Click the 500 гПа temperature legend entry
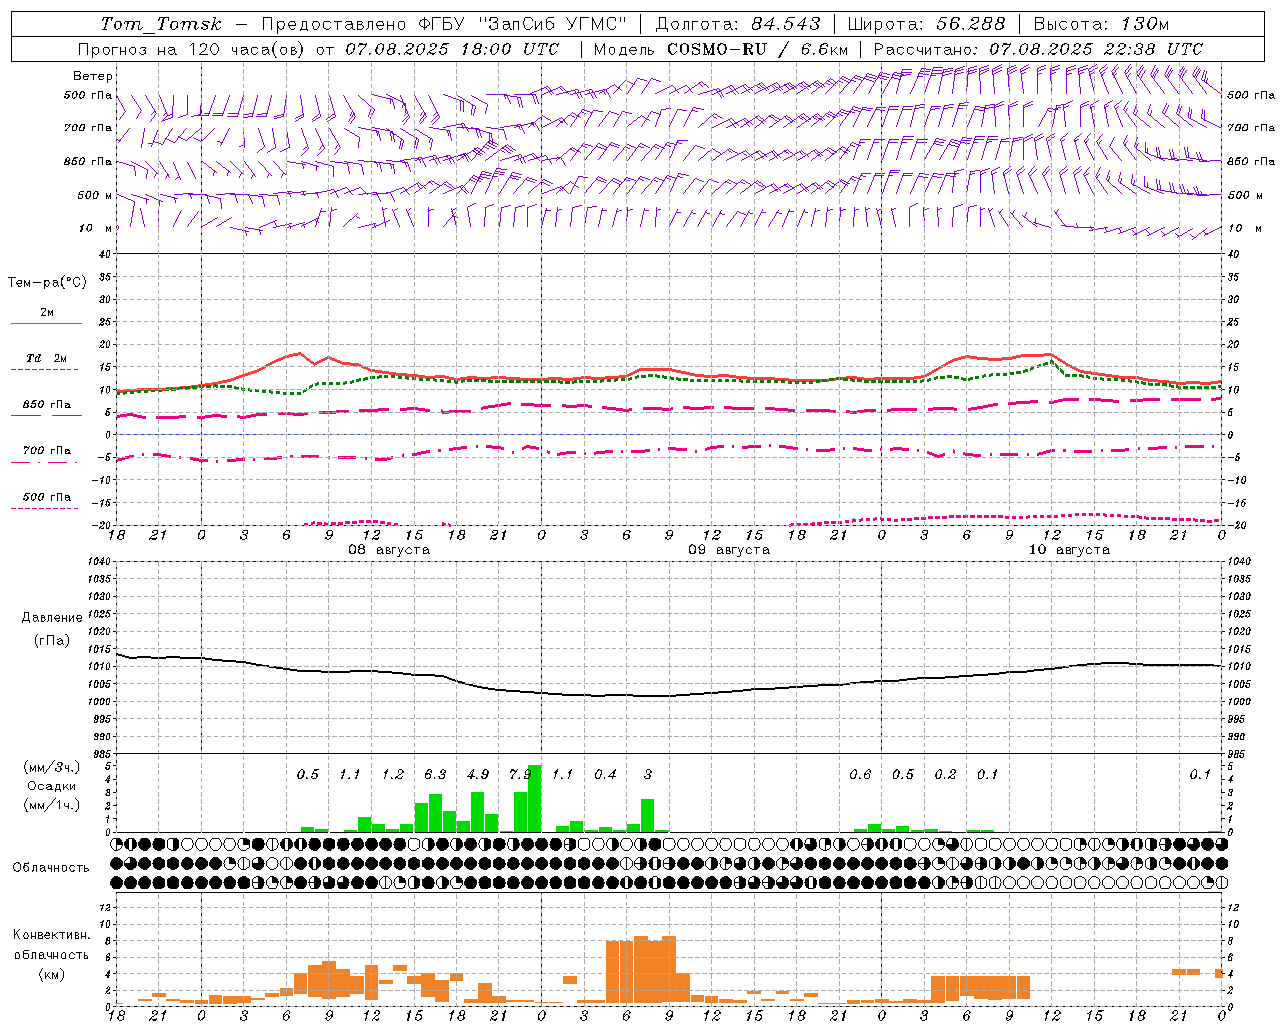 (47, 497)
